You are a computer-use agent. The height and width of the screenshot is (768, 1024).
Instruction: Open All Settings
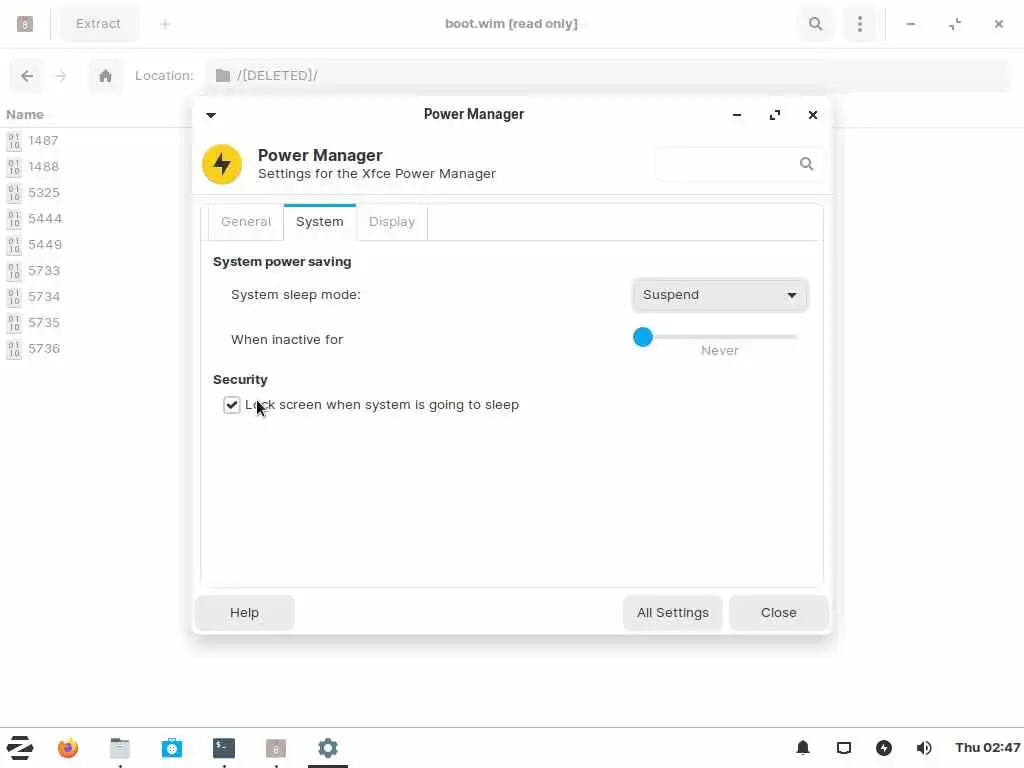(x=673, y=613)
